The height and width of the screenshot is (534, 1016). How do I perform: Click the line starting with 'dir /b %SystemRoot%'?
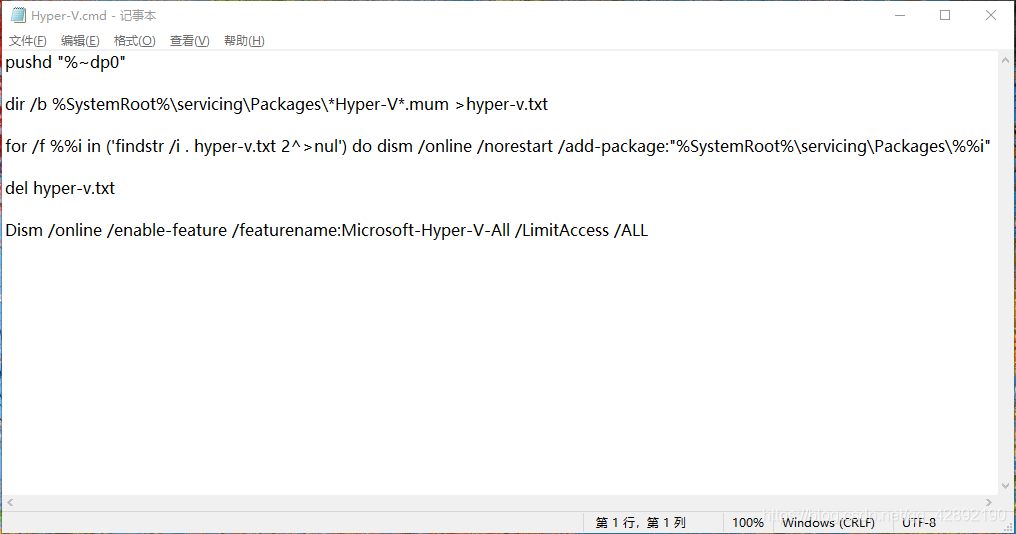click(x=277, y=104)
